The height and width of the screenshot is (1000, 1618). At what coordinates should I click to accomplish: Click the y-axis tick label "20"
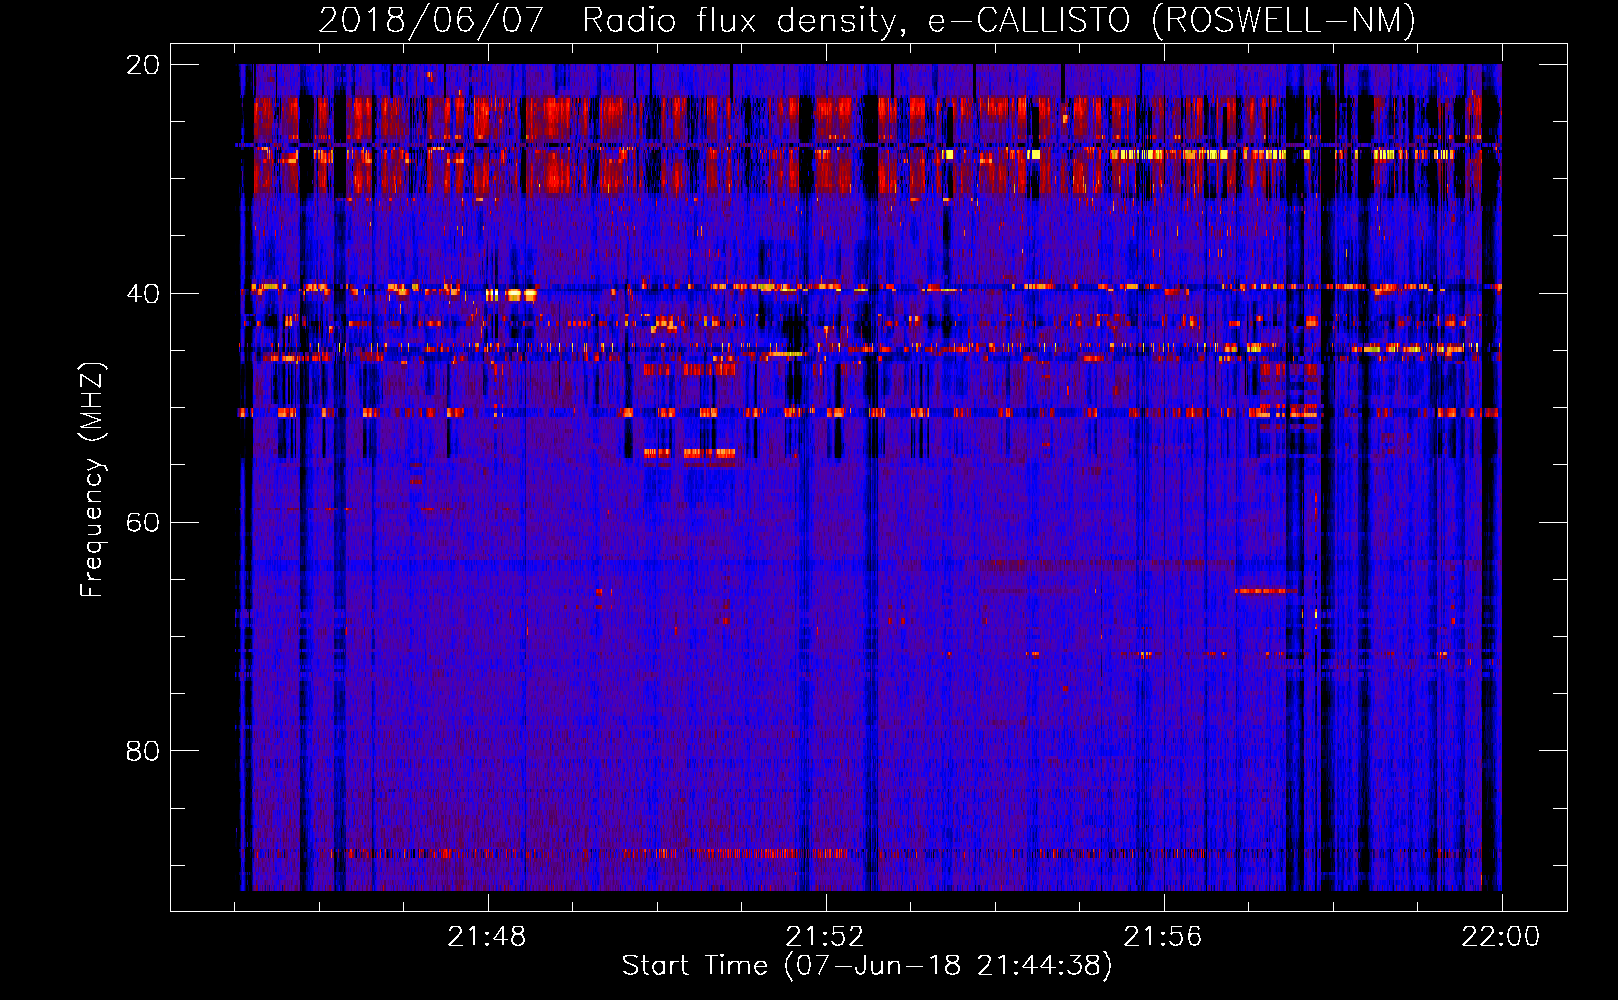coord(142,65)
